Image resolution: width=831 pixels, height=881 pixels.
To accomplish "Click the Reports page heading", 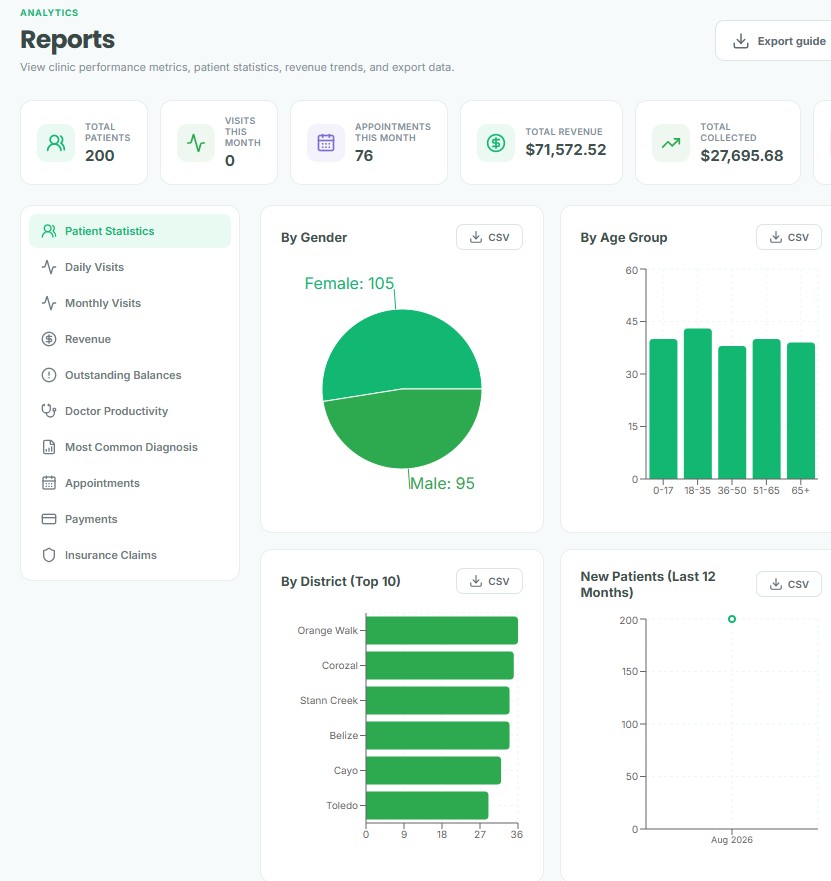I will click(x=67, y=39).
